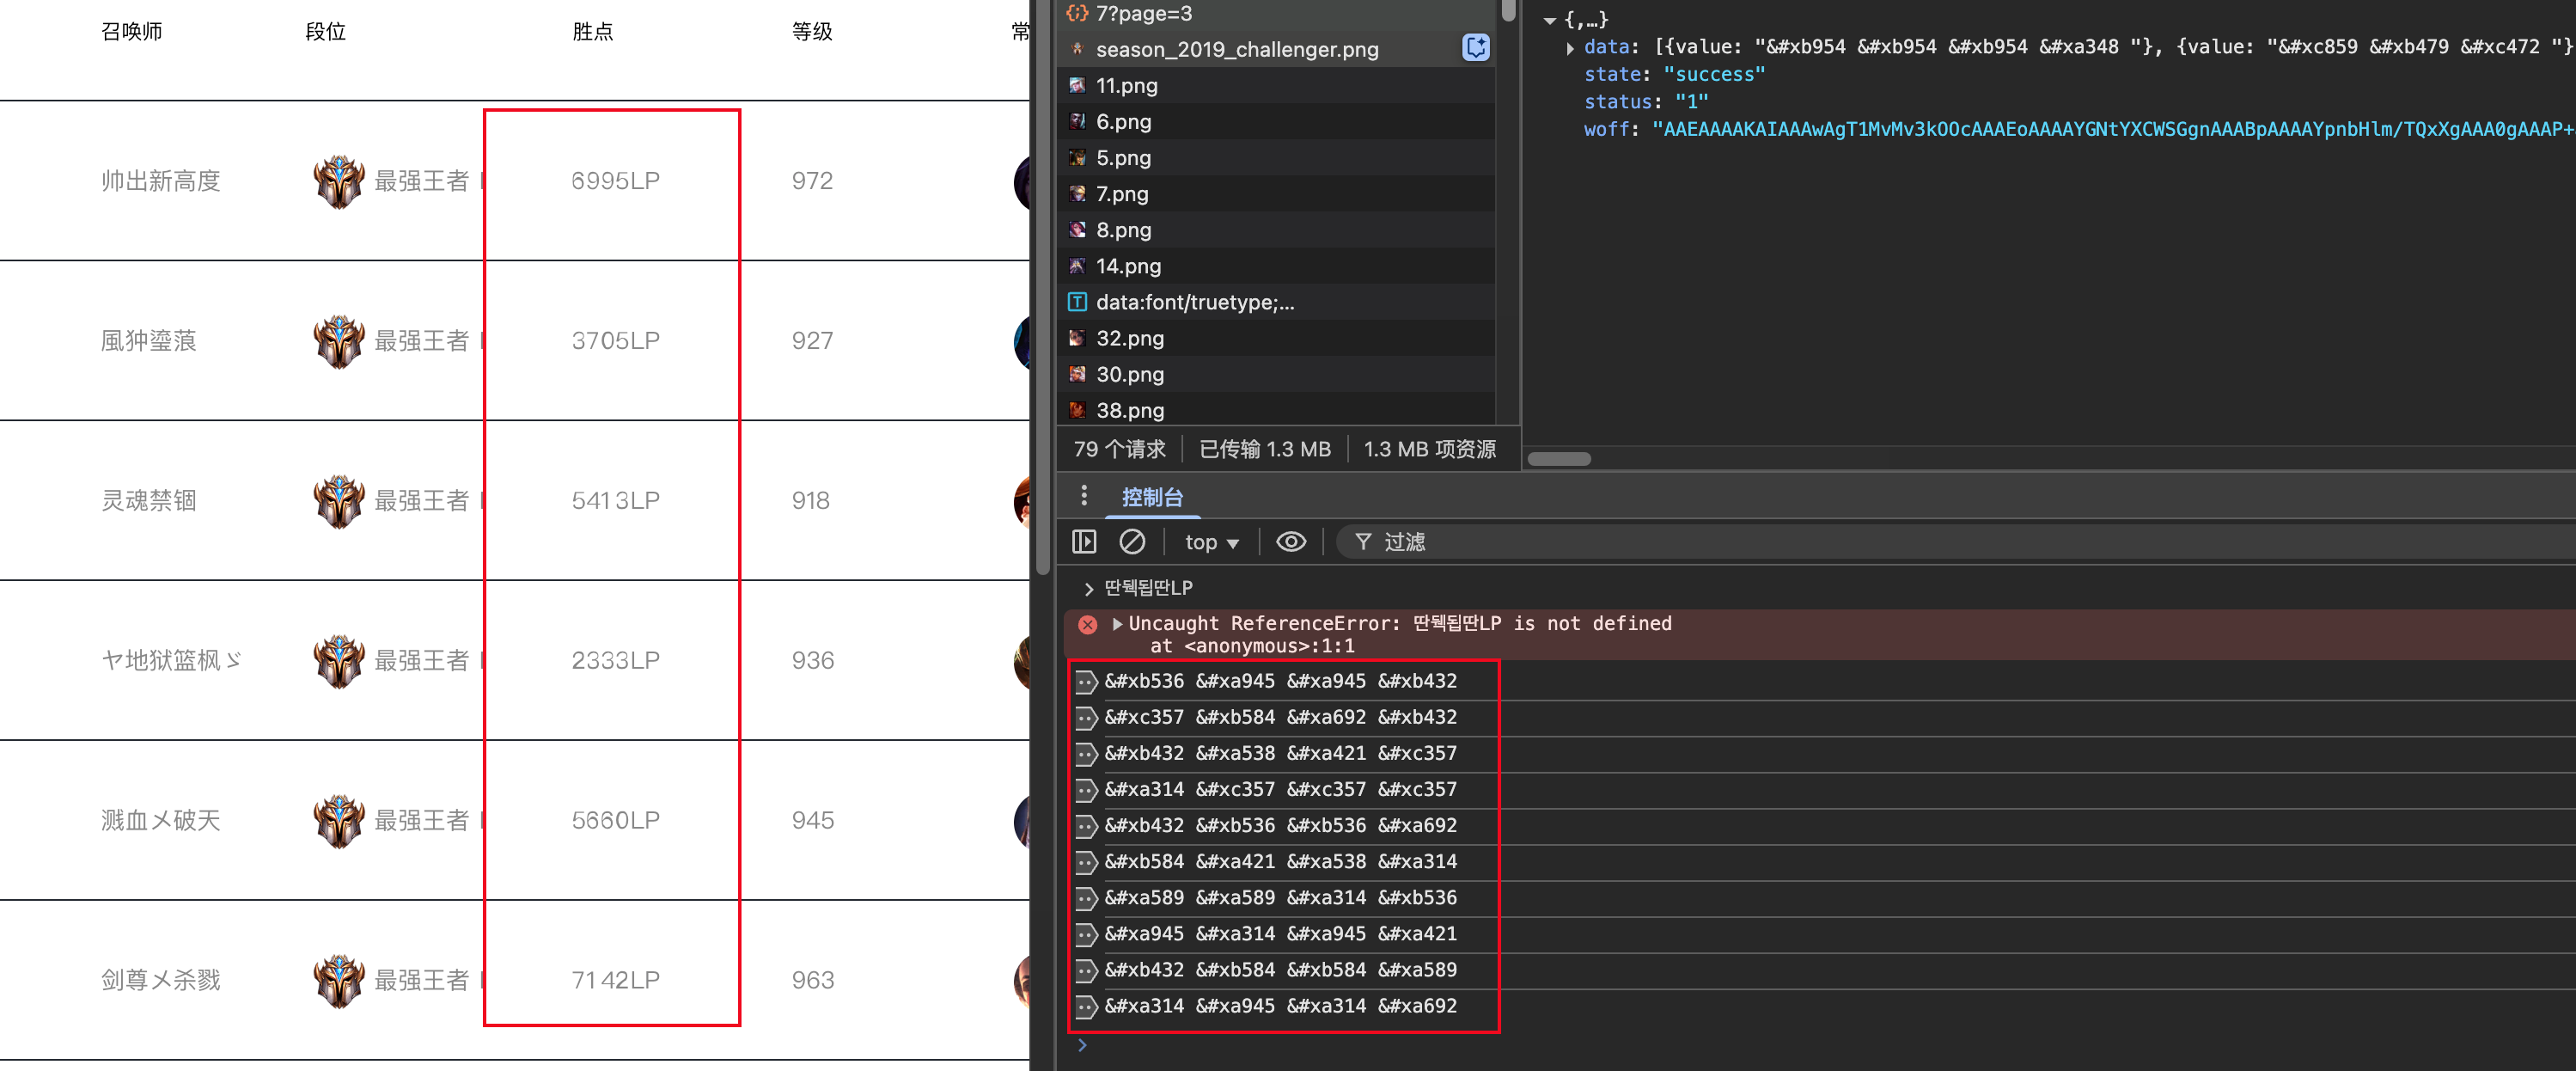The width and height of the screenshot is (2576, 1071).
Task: Open the three-dot drawer menu
Action: point(1084,496)
